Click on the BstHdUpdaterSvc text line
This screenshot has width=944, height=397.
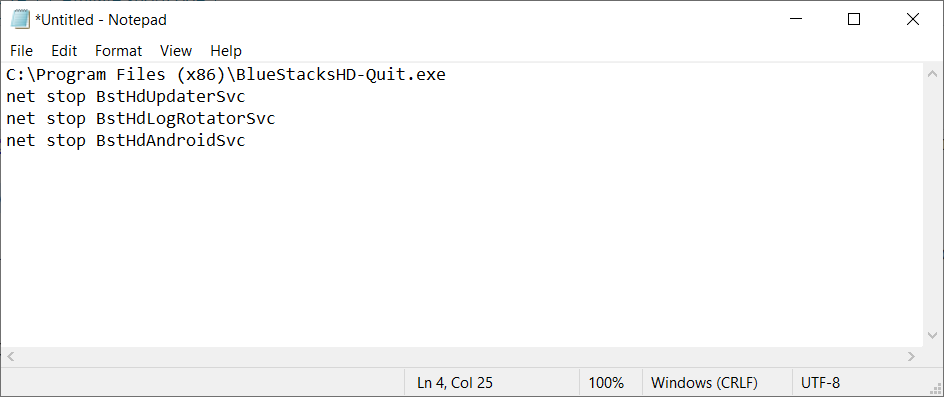pos(126,97)
